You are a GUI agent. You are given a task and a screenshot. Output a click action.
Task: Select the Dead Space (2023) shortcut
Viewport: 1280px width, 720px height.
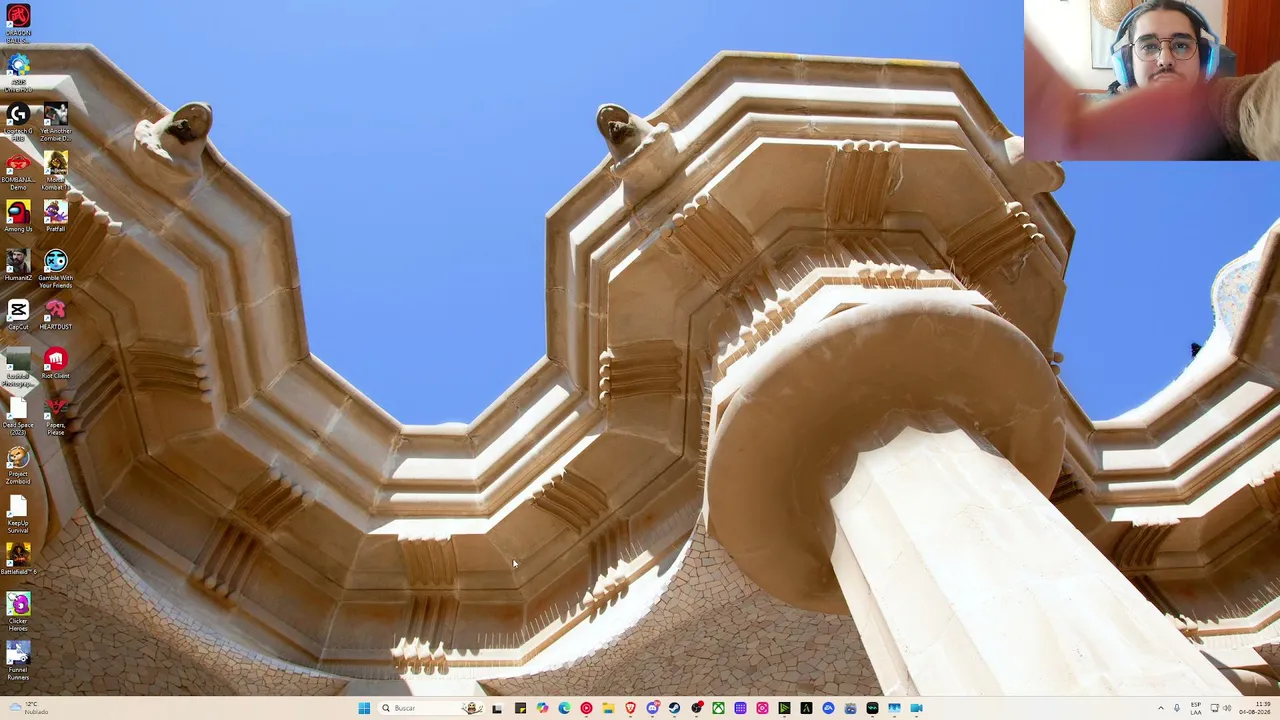[x=18, y=416]
